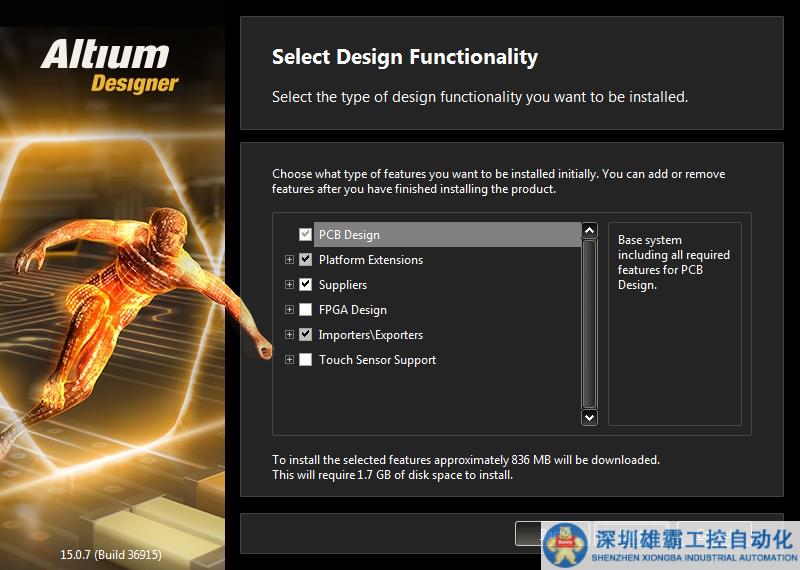The image size is (800, 570).
Task: Click the feature list scroll down arrow
Action: point(589,417)
